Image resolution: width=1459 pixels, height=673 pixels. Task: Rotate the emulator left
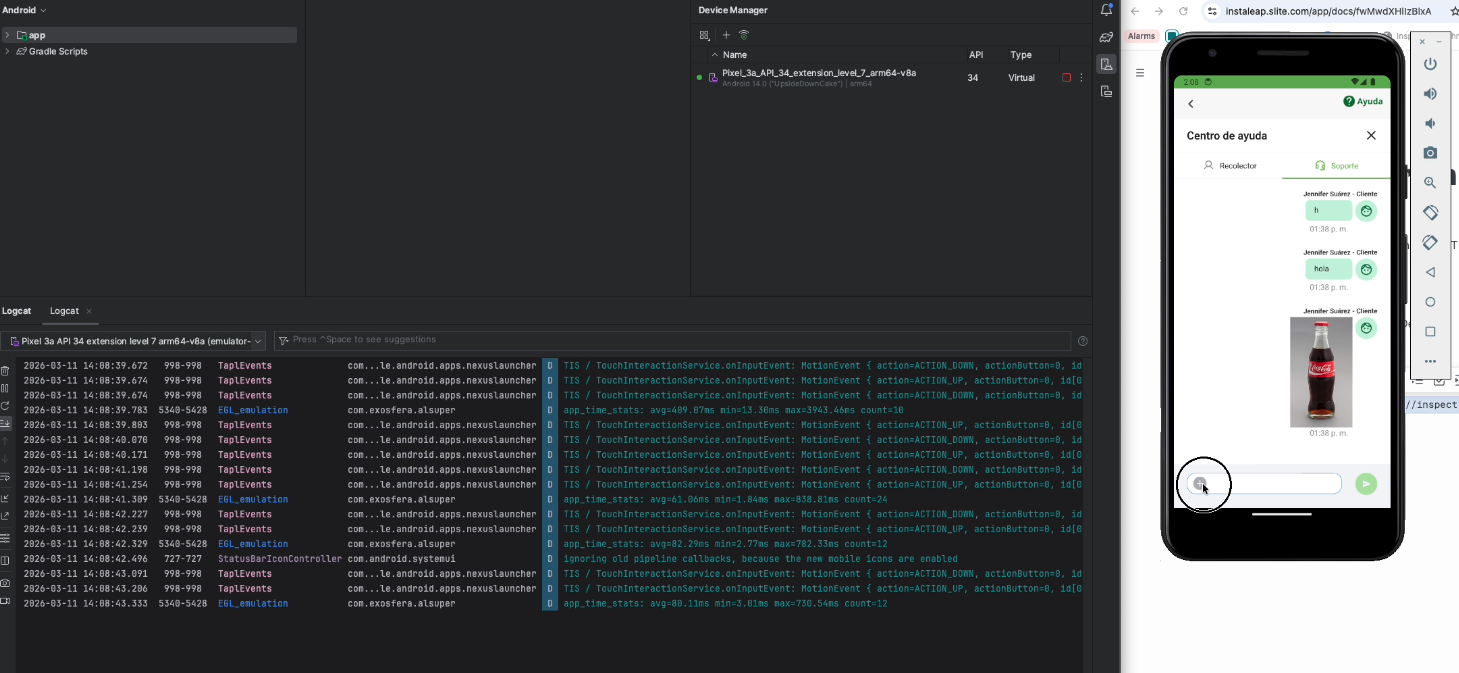click(1430, 212)
